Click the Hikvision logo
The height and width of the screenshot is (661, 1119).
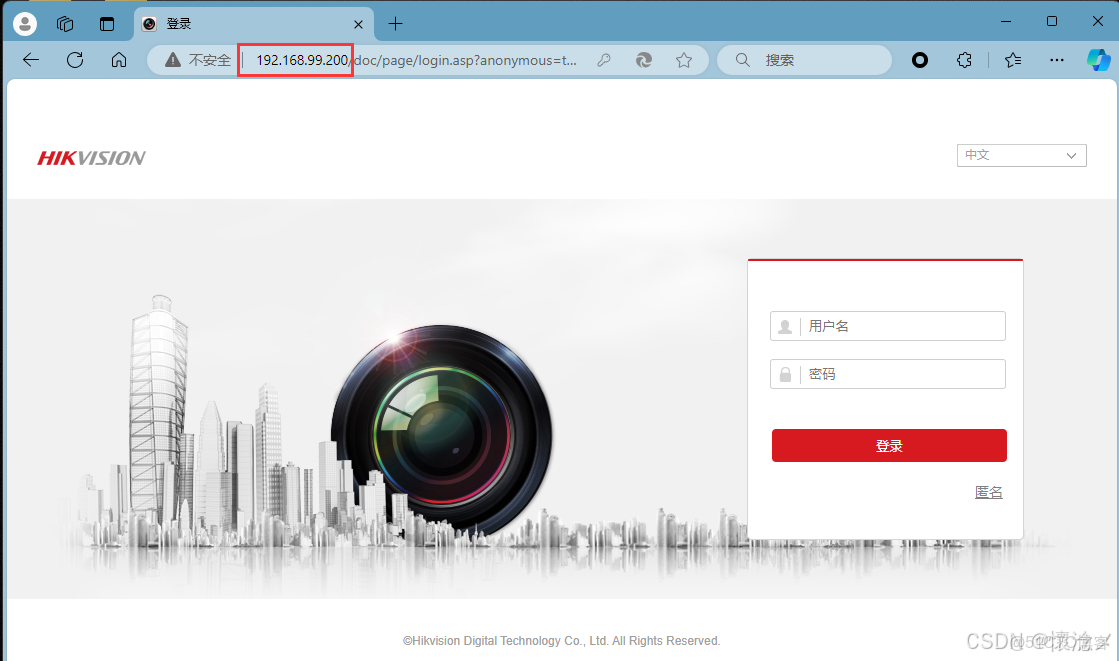point(91,158)
